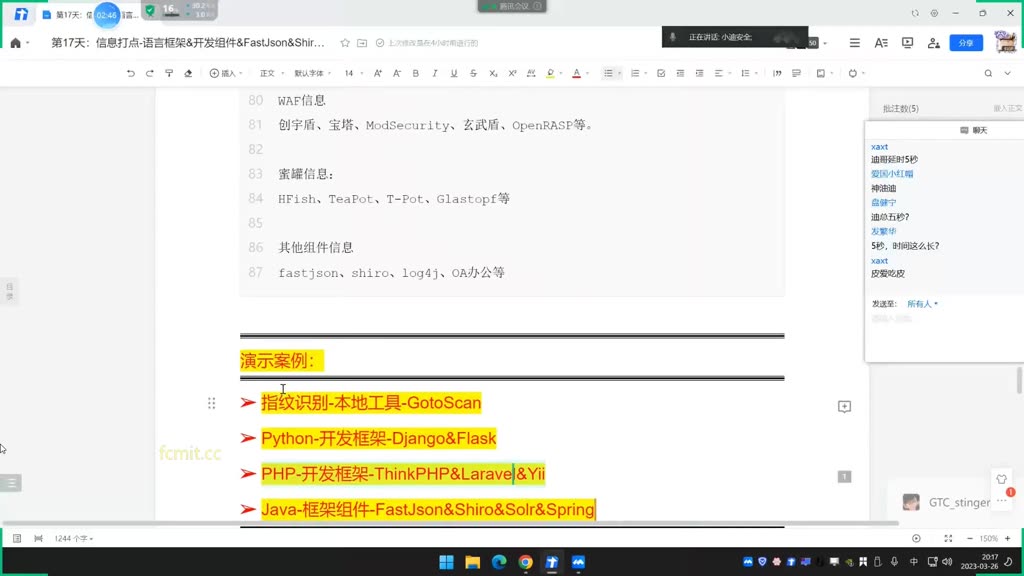The width and height of the screenshot is (1024, 576).
Task: Toggle superscript formatting
Action: pos(512,73)
